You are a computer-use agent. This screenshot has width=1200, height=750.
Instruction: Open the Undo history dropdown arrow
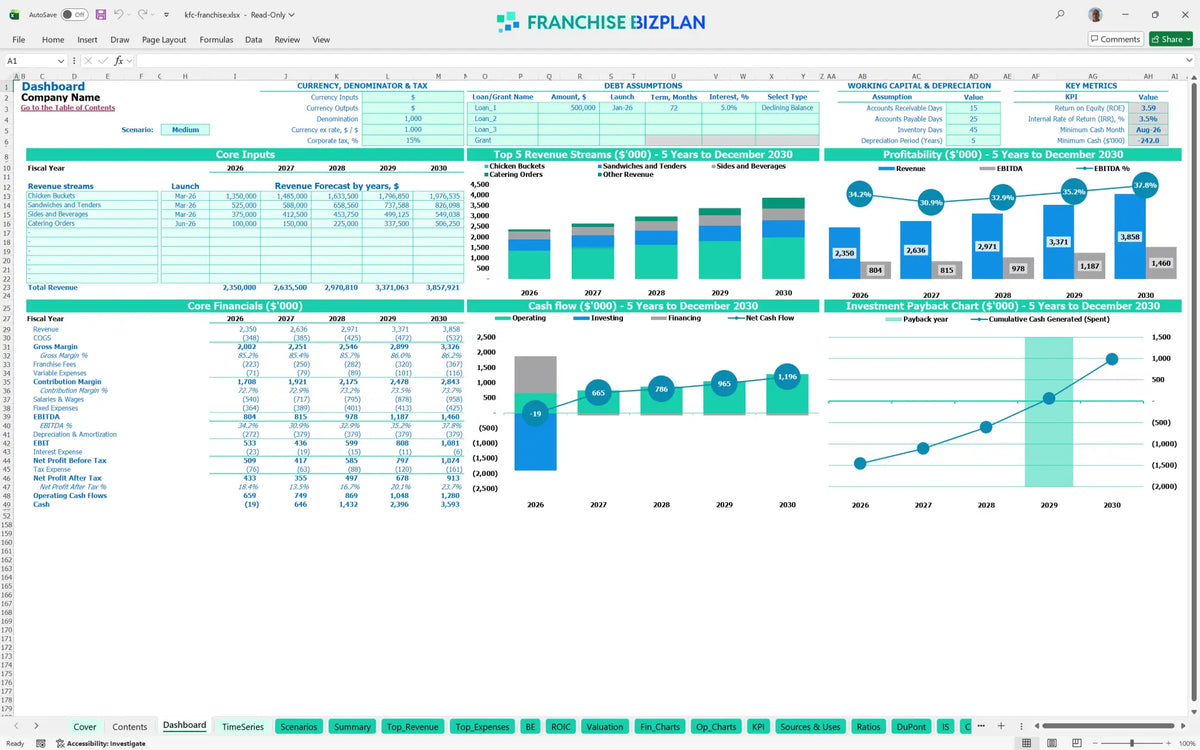pos(130,15)
